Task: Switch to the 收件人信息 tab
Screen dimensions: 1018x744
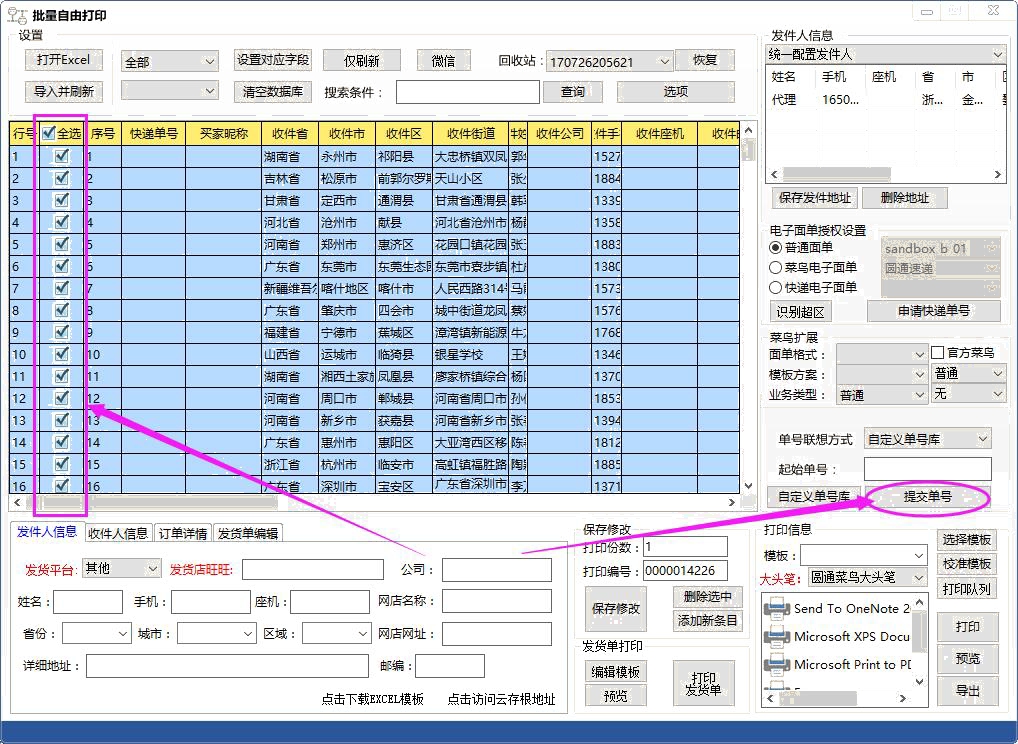Action: click(118, 533)
